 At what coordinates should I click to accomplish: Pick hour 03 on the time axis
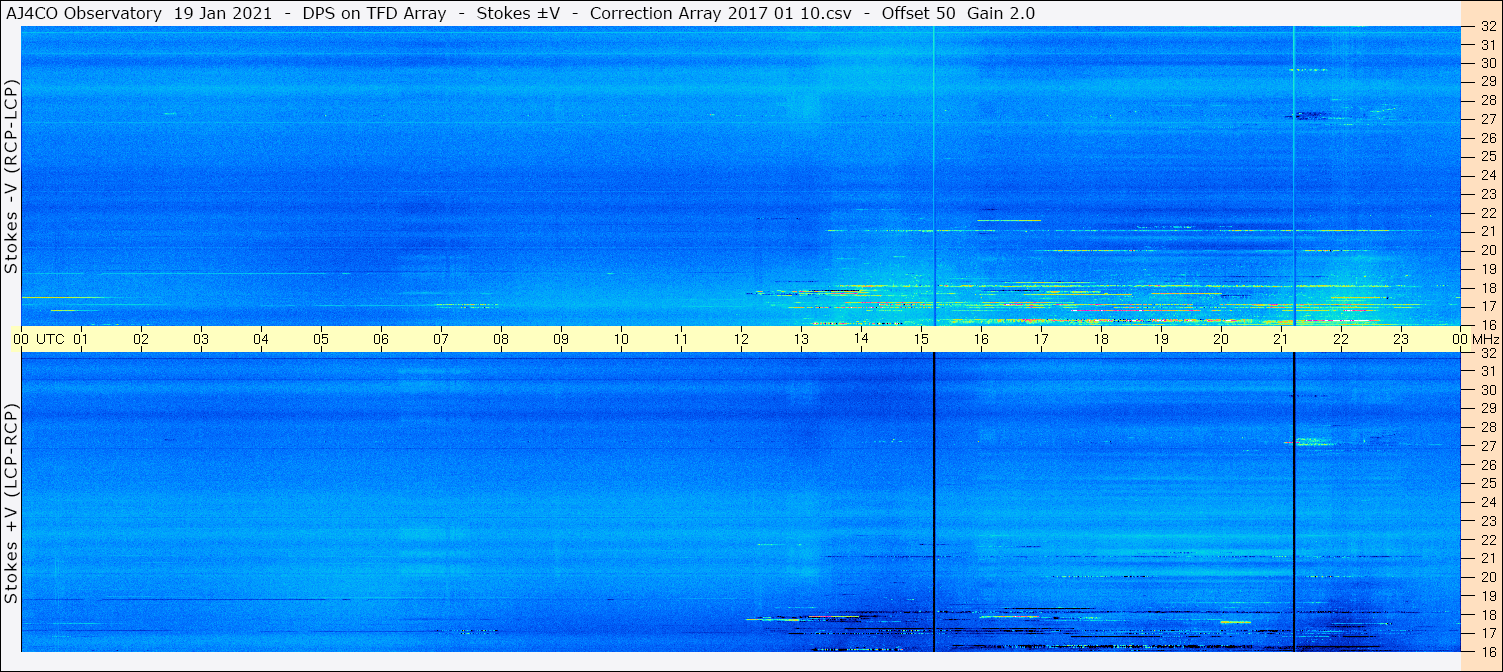point(201,339)
